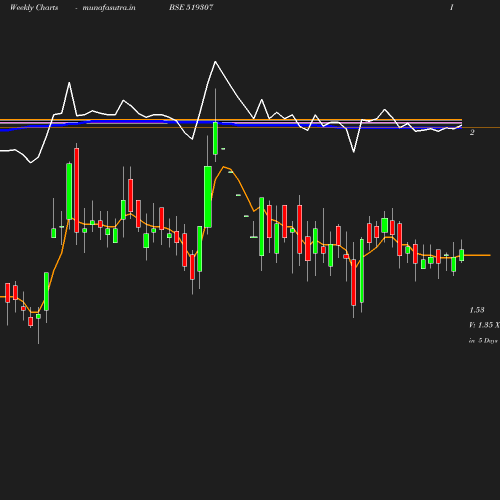Image resolution: width=500 pixels, height=500 pixels.
Task: Click the '1' label in the top-right corner
Action: (x=452, y=7)
